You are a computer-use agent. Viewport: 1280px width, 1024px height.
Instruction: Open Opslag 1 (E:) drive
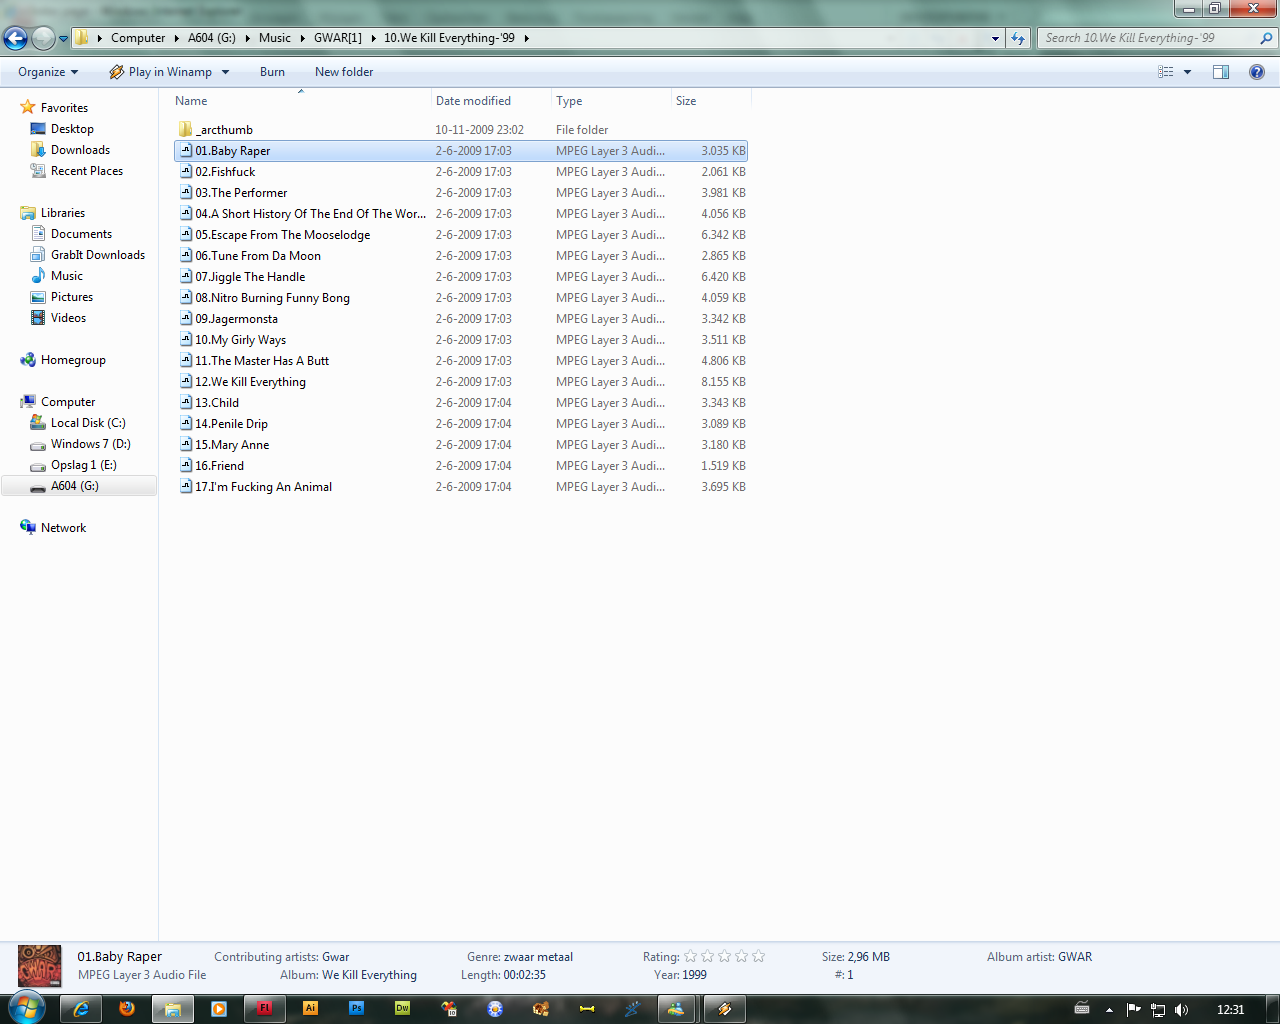(x=84, y=465)
